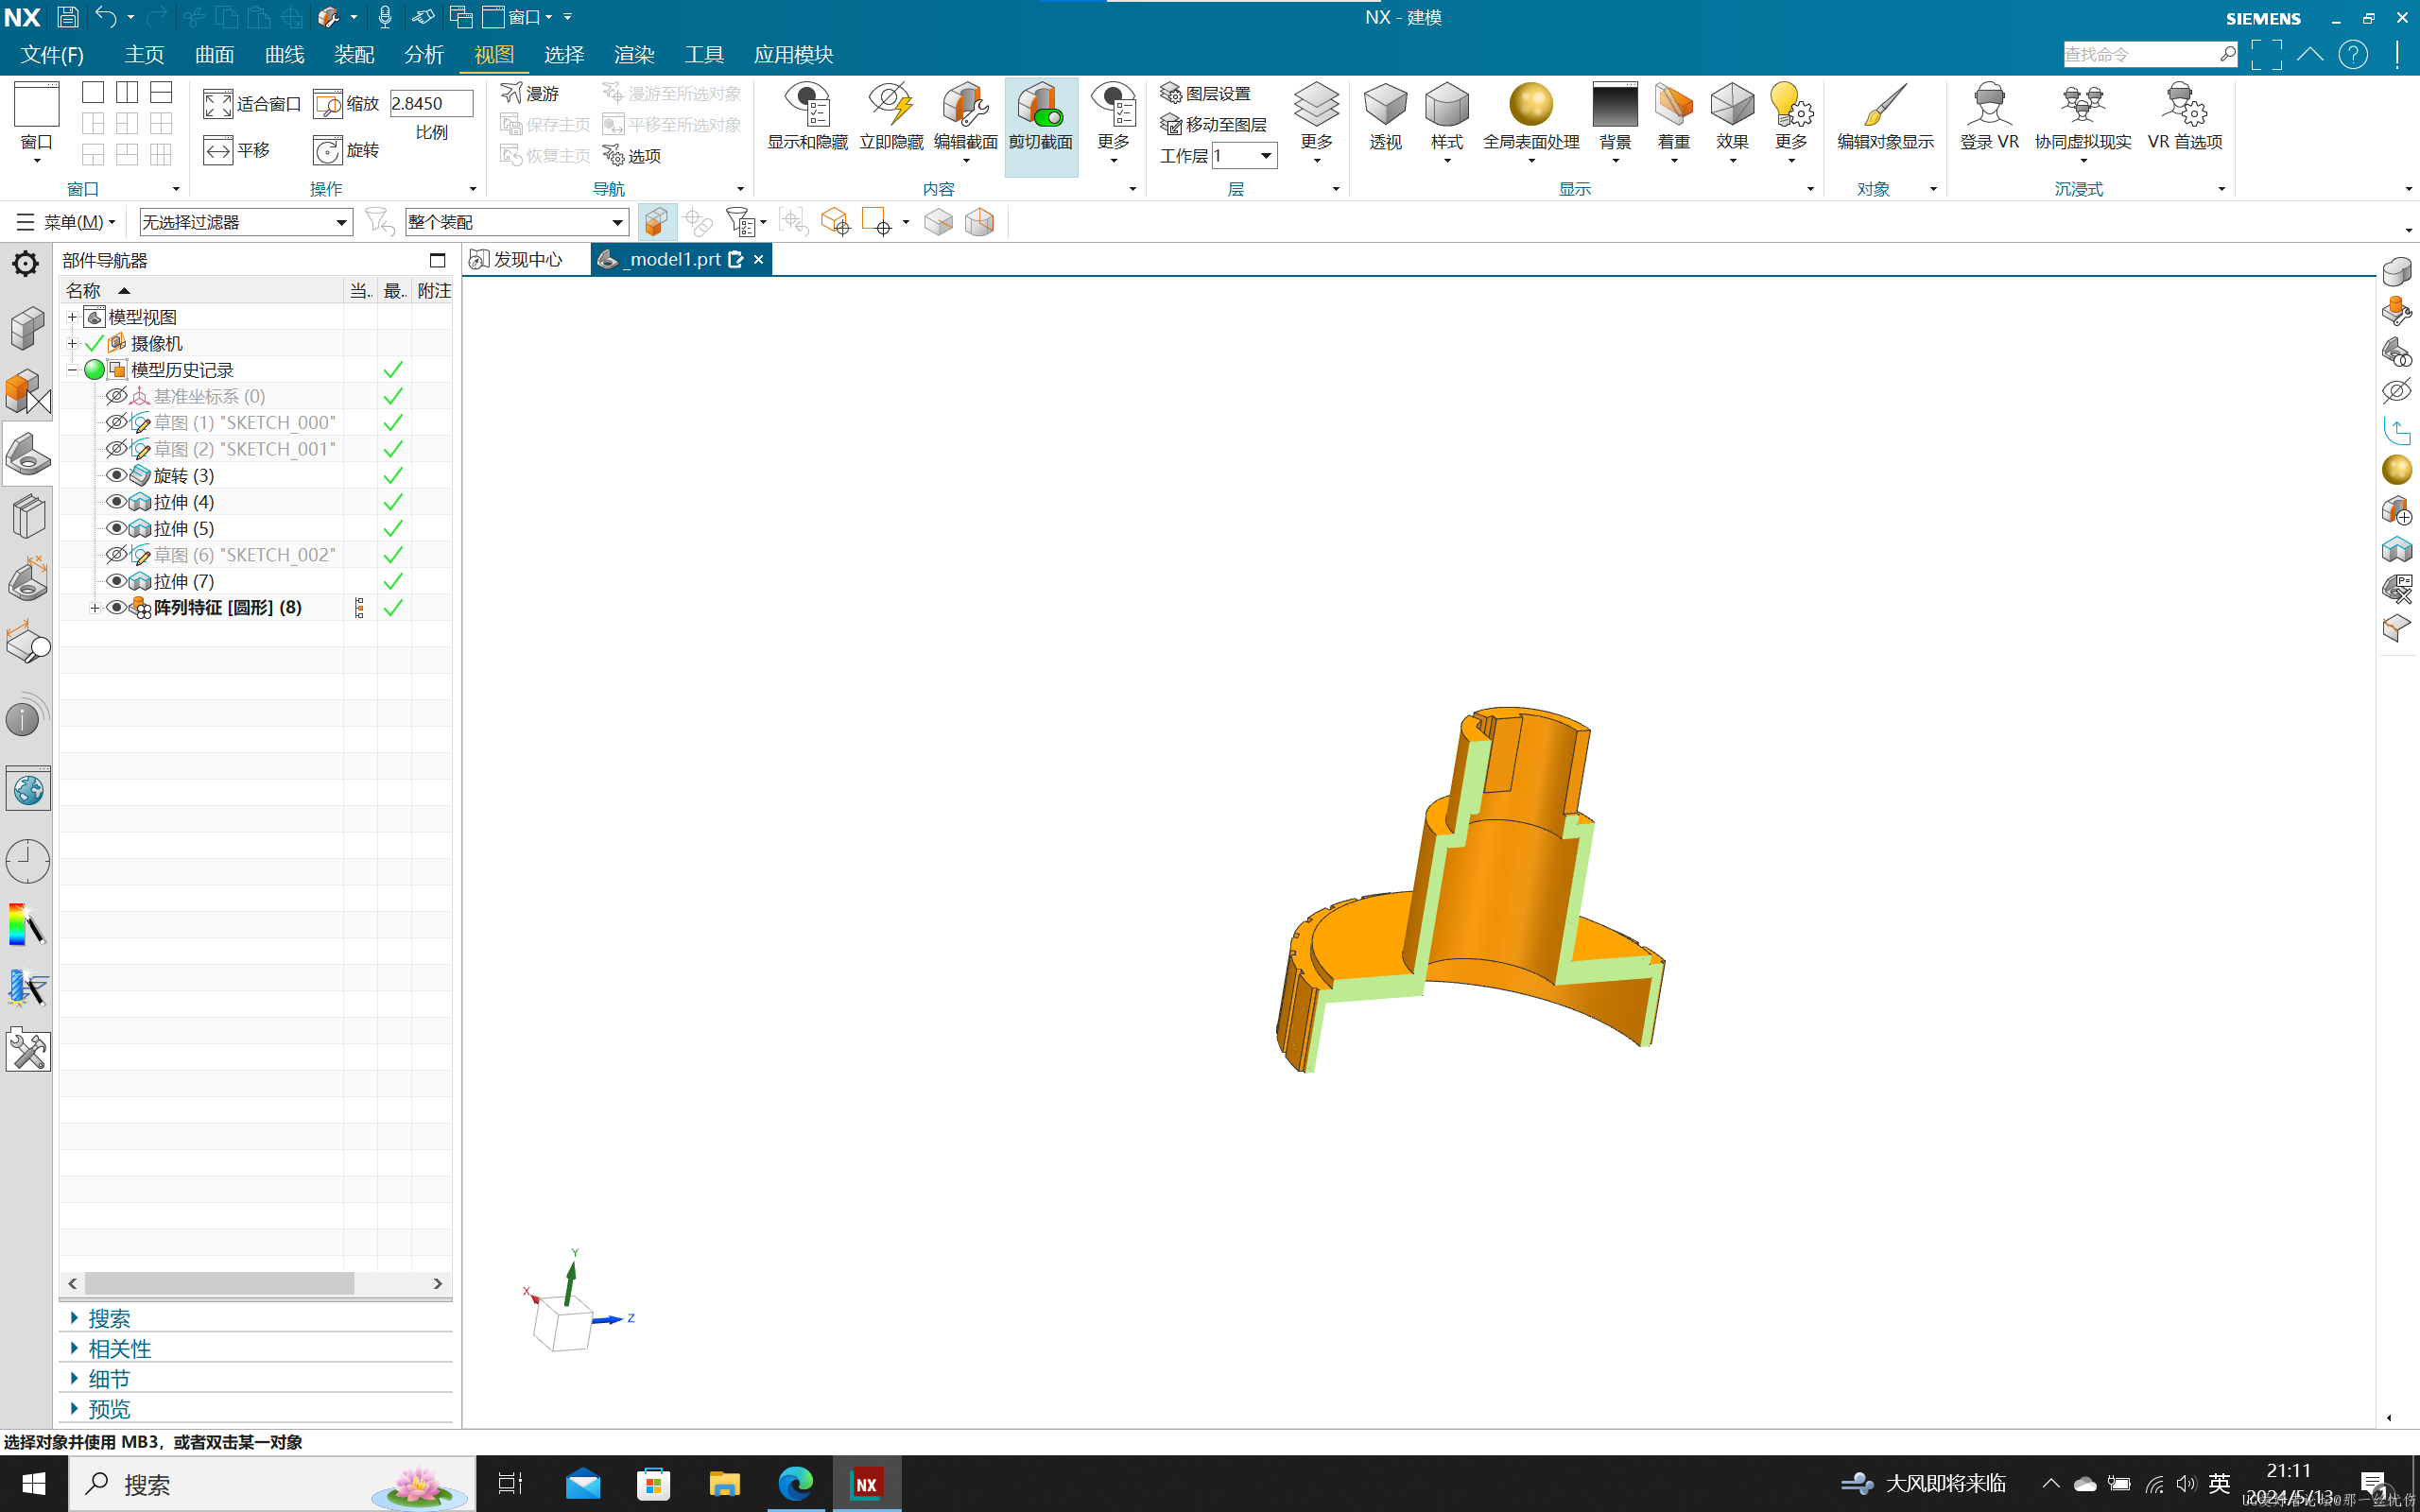Show hidden 草图 (1) SKETCH_000
Screen dimensions: 2420x1512
pyautogui.click(x=116, y=422)
